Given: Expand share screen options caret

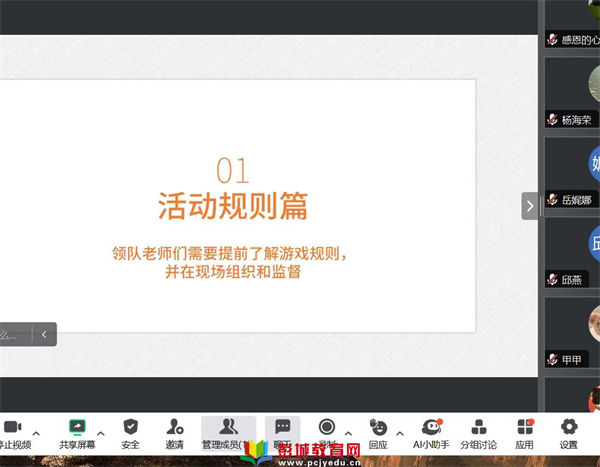Looking at the screenshot, I should pyautogui.click(x=101, y=433).
